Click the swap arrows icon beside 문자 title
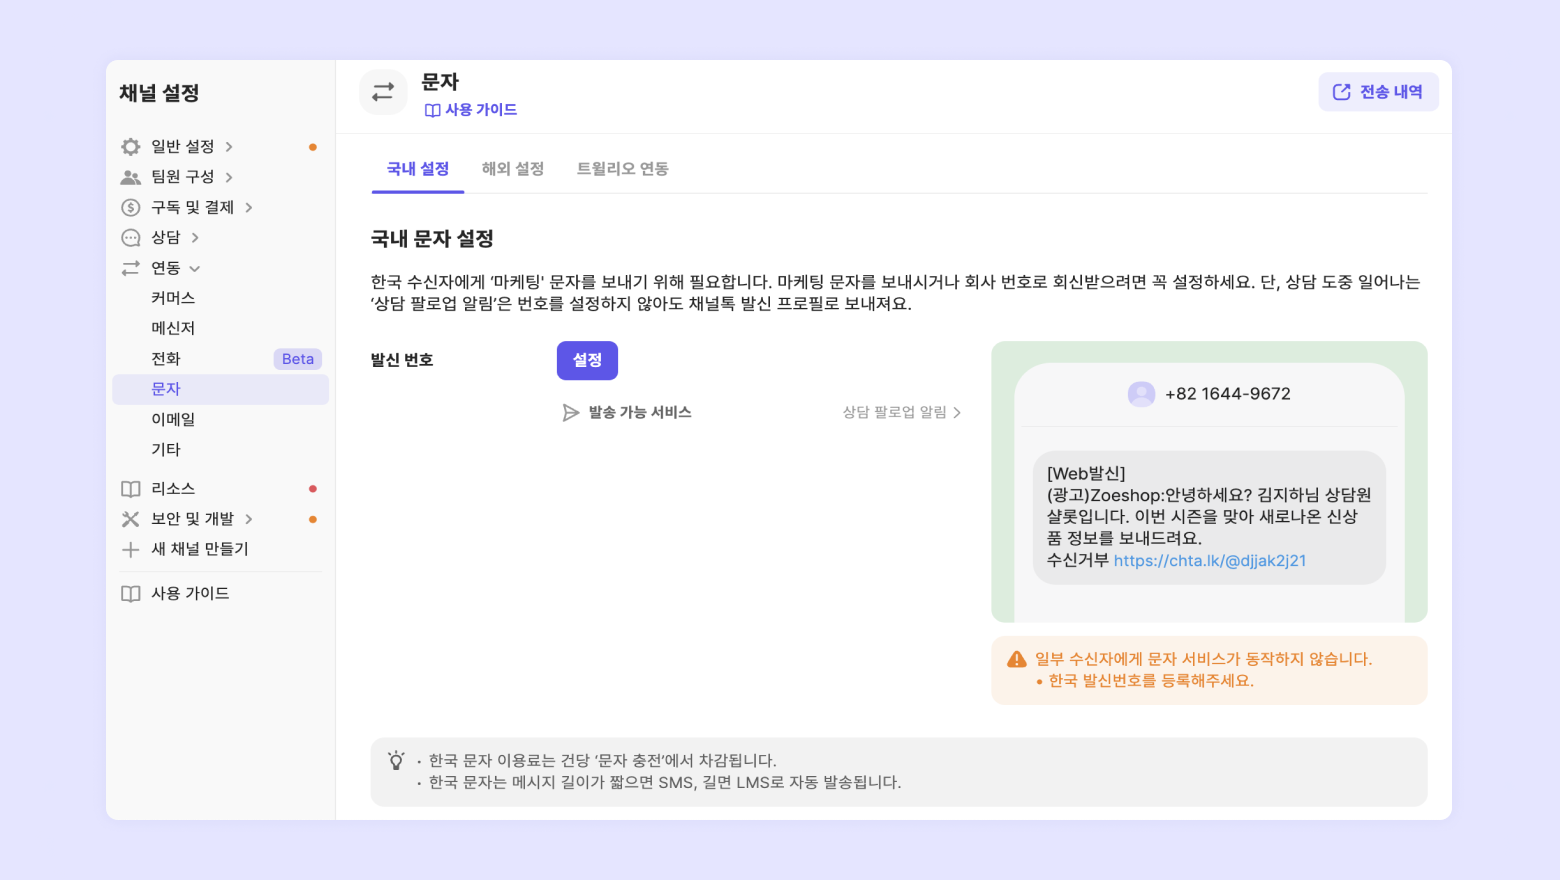1560x880 pixels. coord(383,92)
